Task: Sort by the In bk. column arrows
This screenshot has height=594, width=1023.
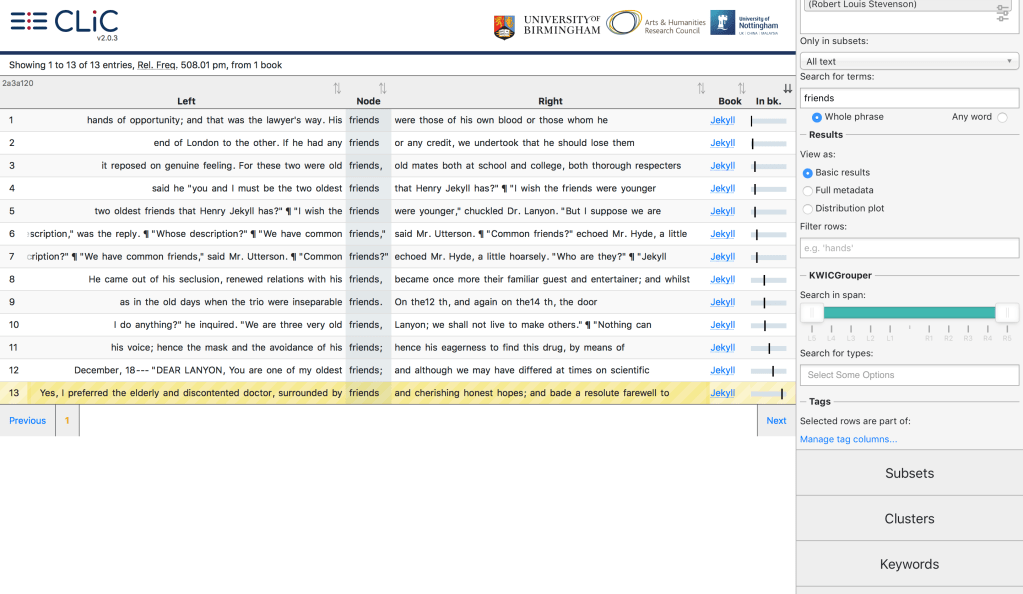Action: pyautogui.click(x=787, y=89)
